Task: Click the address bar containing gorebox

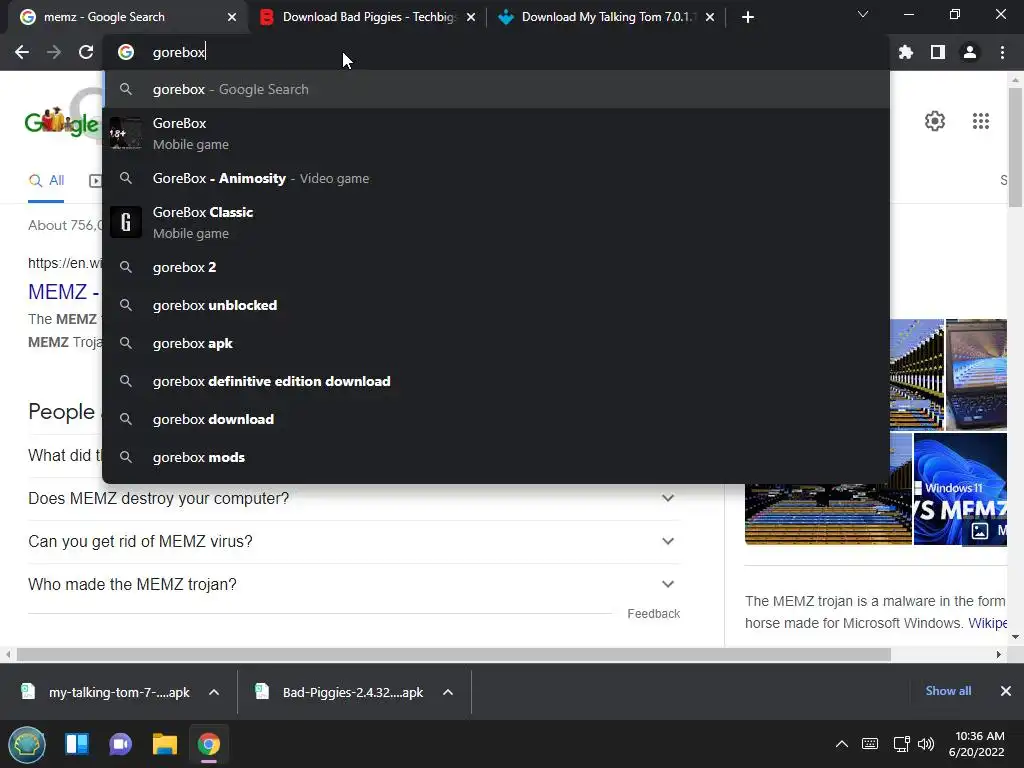Action: [x=496, y=52]
